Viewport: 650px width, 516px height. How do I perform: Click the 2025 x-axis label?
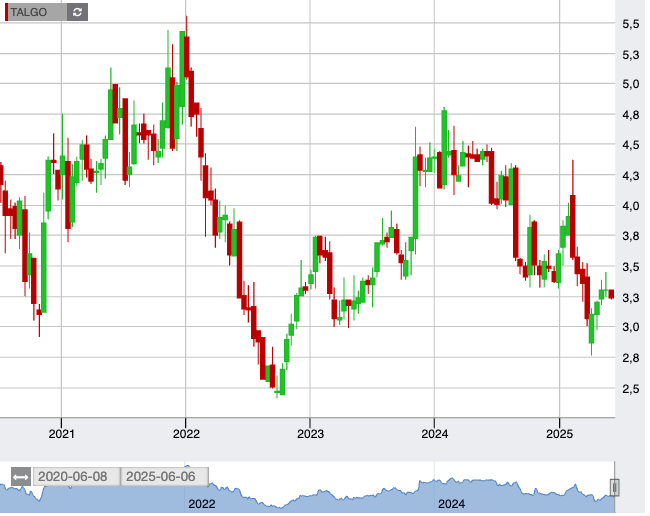559,434
